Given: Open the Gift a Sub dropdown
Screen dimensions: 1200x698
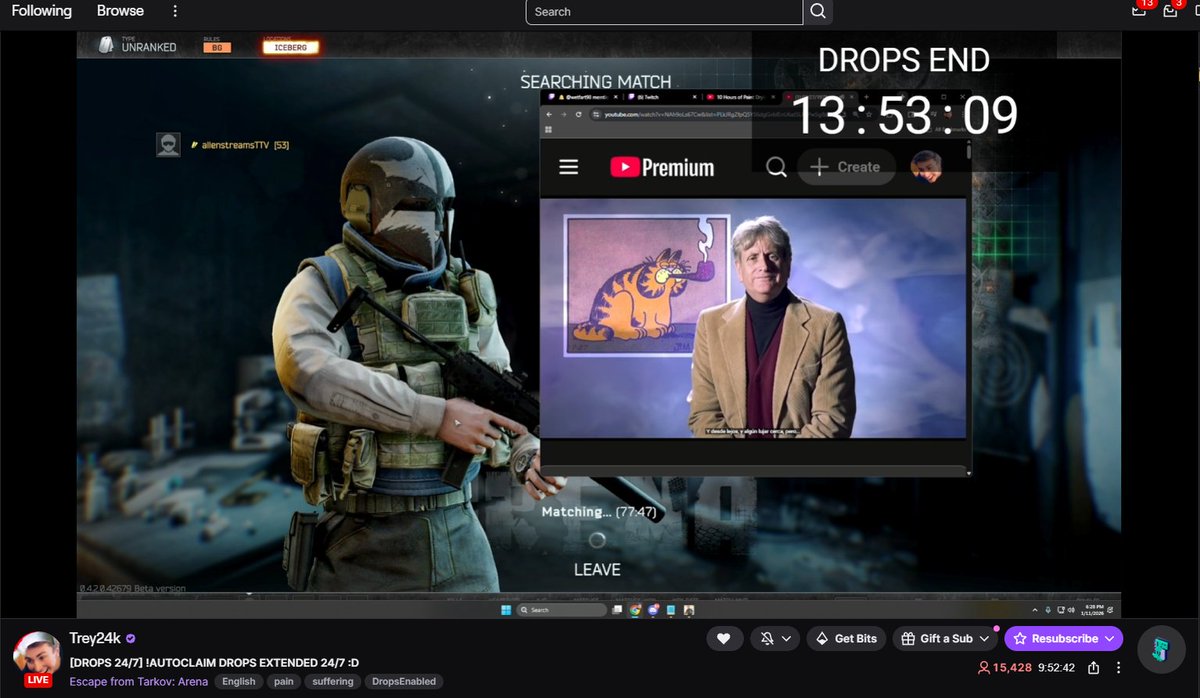Looking at the screenshot, I should click(946, 638).
